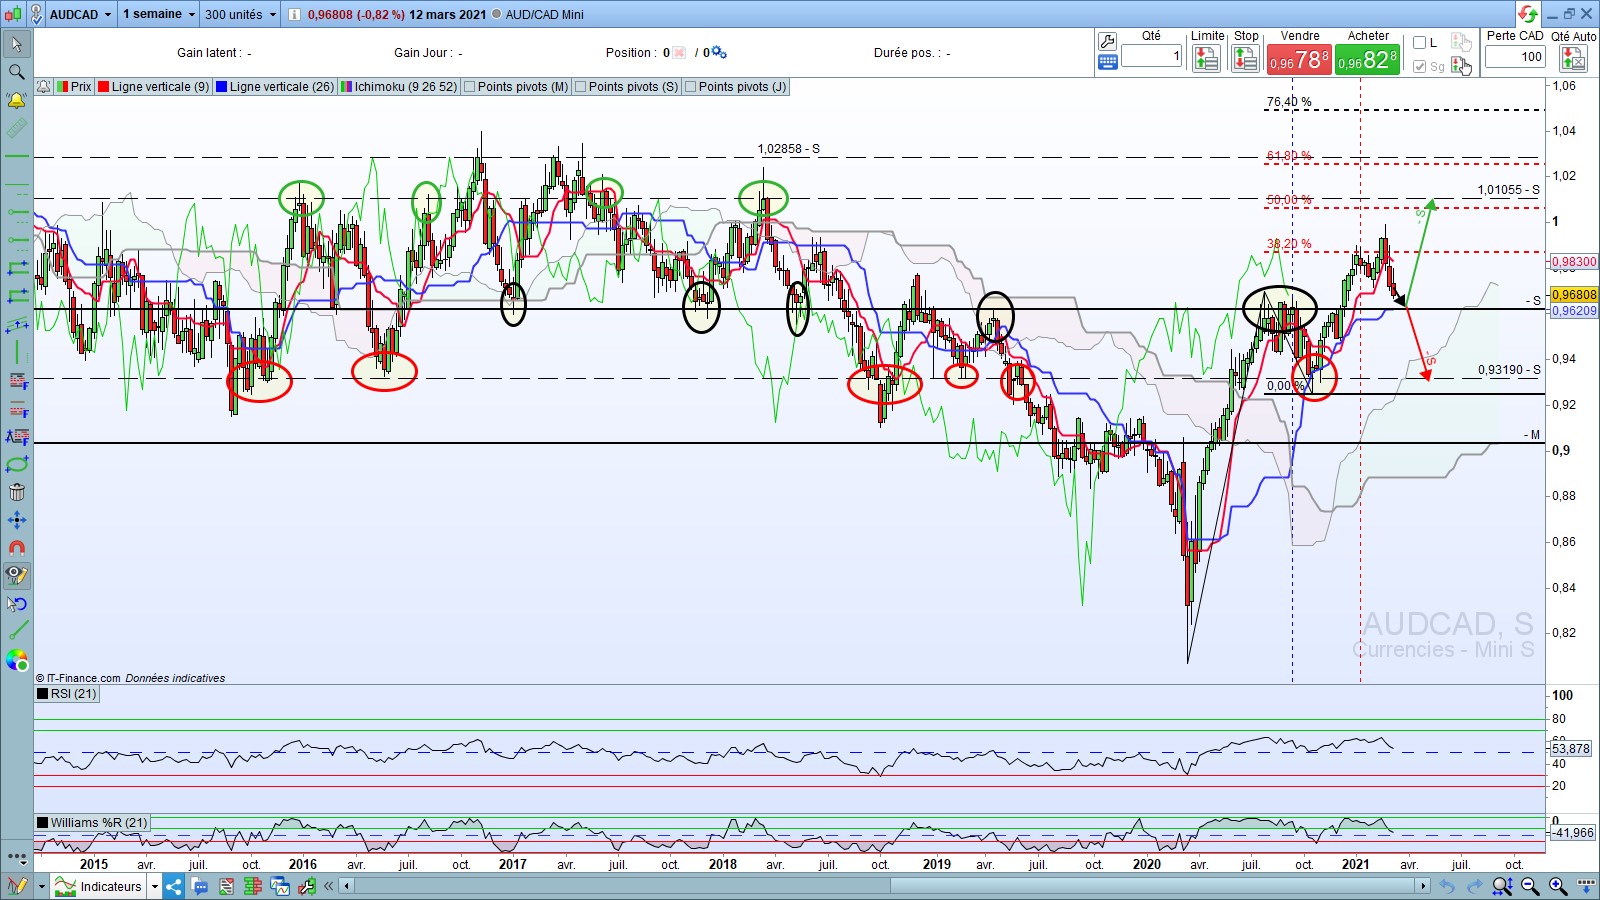The height and width of the screenshot is (900, 1600).
Task: Click the red-green refresh arrows icon
Action: (1528, 14)
